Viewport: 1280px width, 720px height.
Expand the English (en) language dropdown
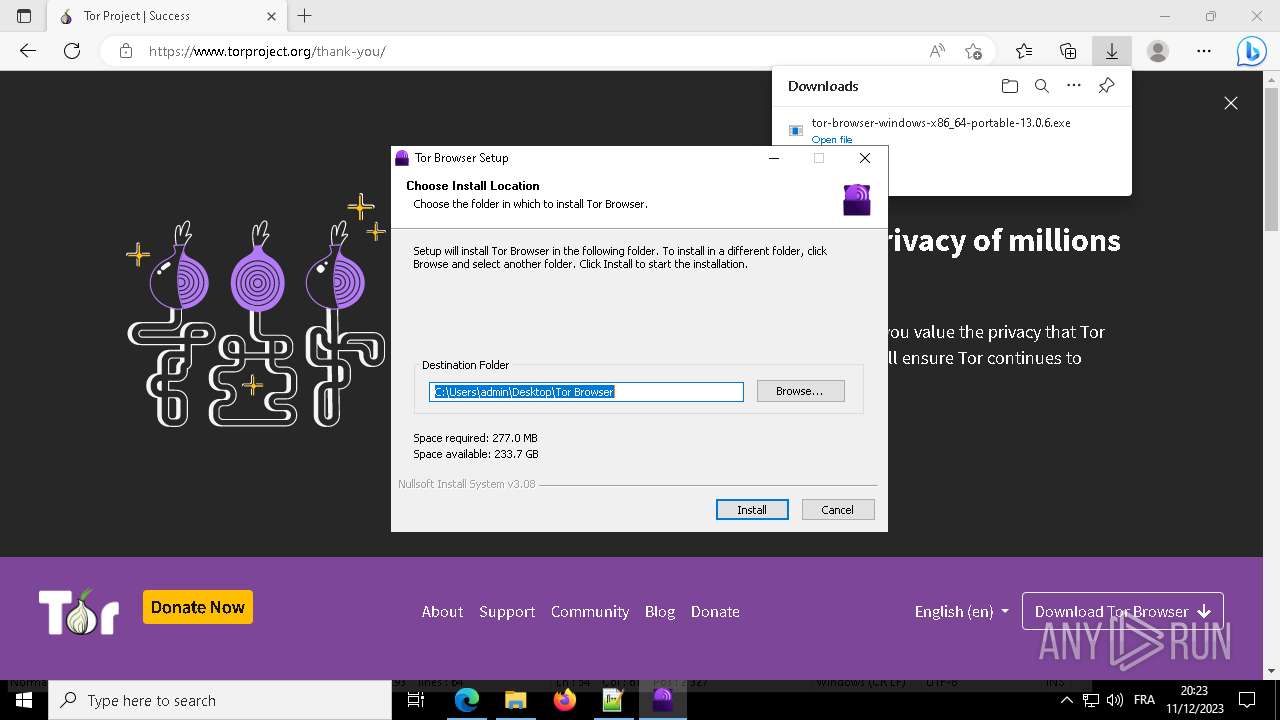pos(962,612)
